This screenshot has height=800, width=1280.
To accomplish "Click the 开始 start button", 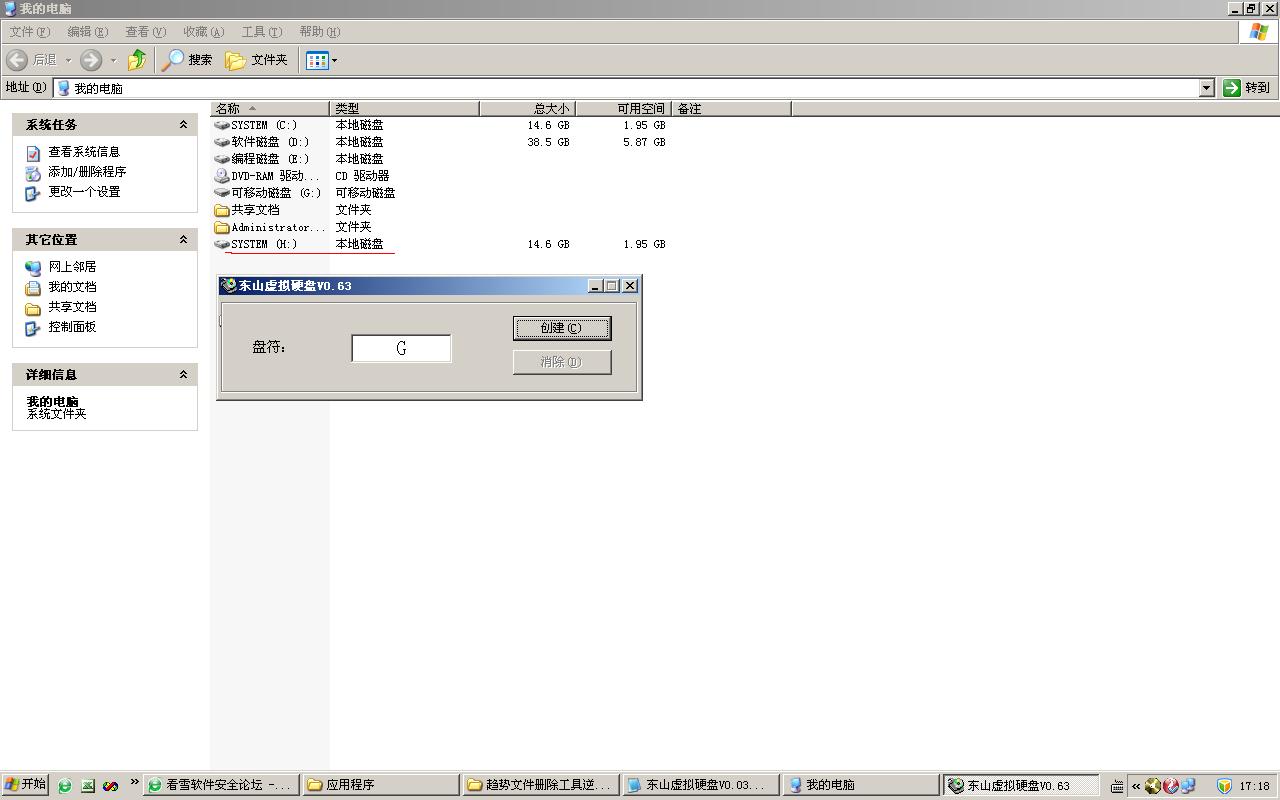I will tap(25, 785).
